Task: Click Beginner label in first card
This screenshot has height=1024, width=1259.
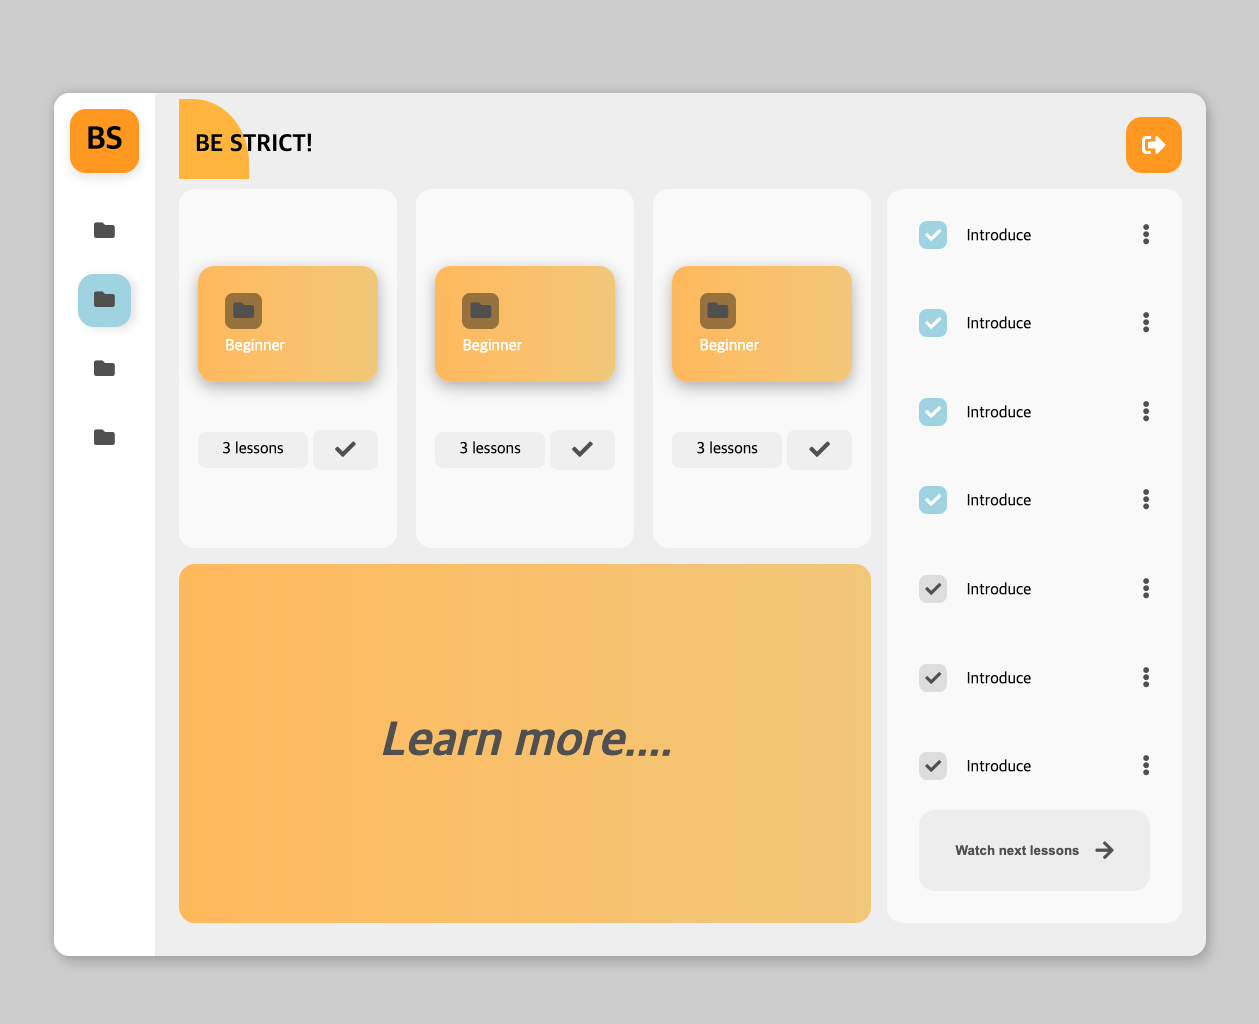Action: tap(255, 345)
